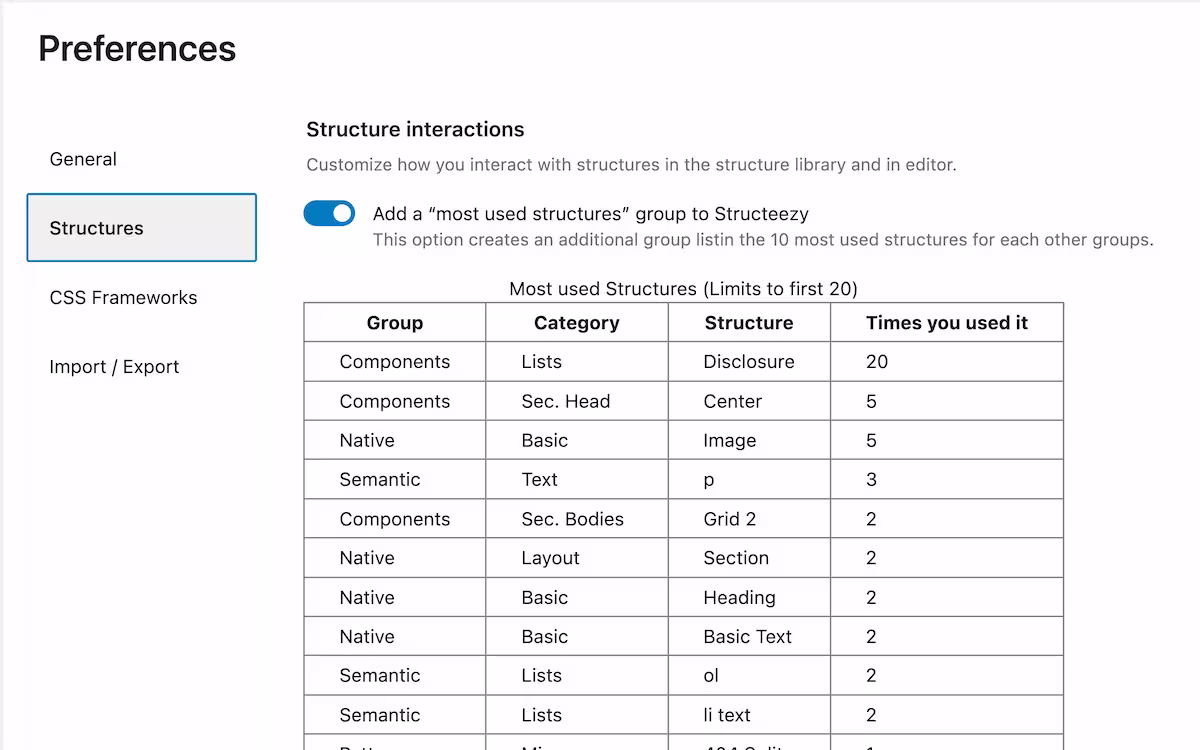Screen dimensions: 1200x750
Task: Select the Basic Text structure cell
Action: [747, 637]
